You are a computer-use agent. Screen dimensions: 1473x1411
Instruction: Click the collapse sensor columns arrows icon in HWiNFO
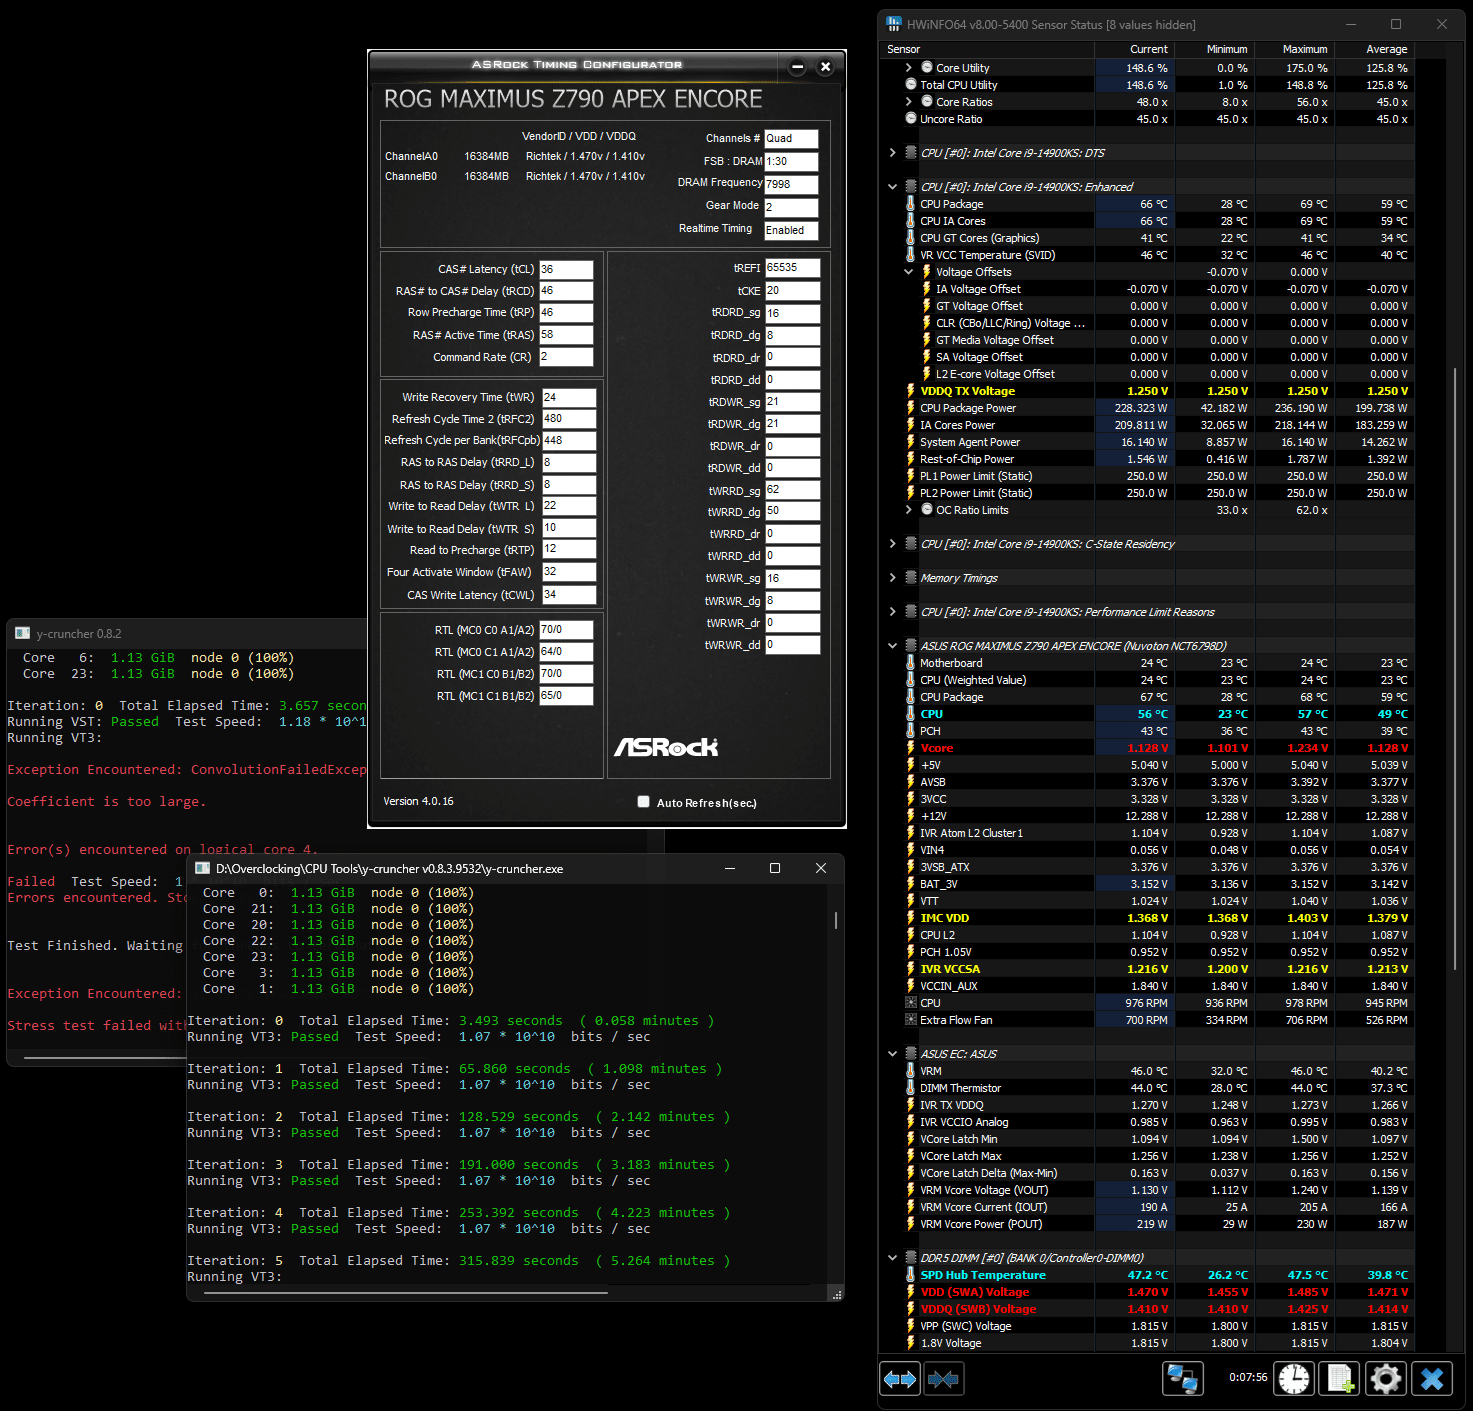point(943,1379)
